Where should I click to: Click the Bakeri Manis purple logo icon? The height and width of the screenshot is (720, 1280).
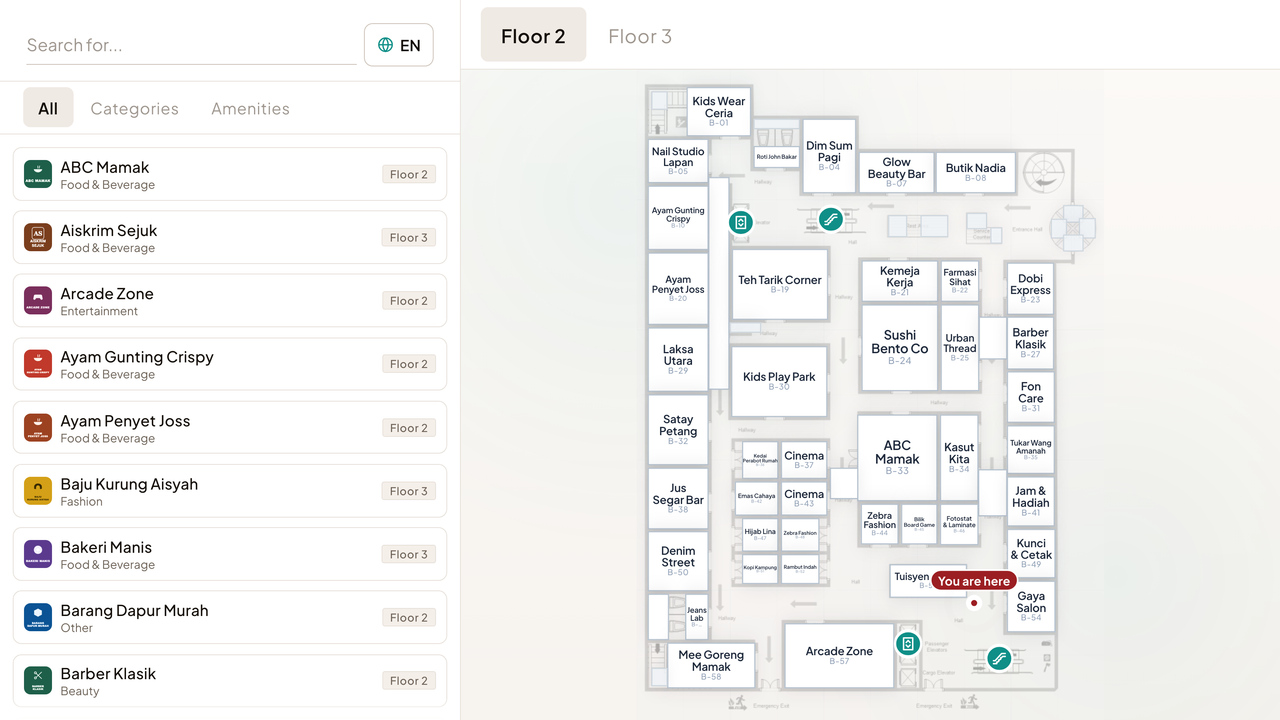coord(38,554)
